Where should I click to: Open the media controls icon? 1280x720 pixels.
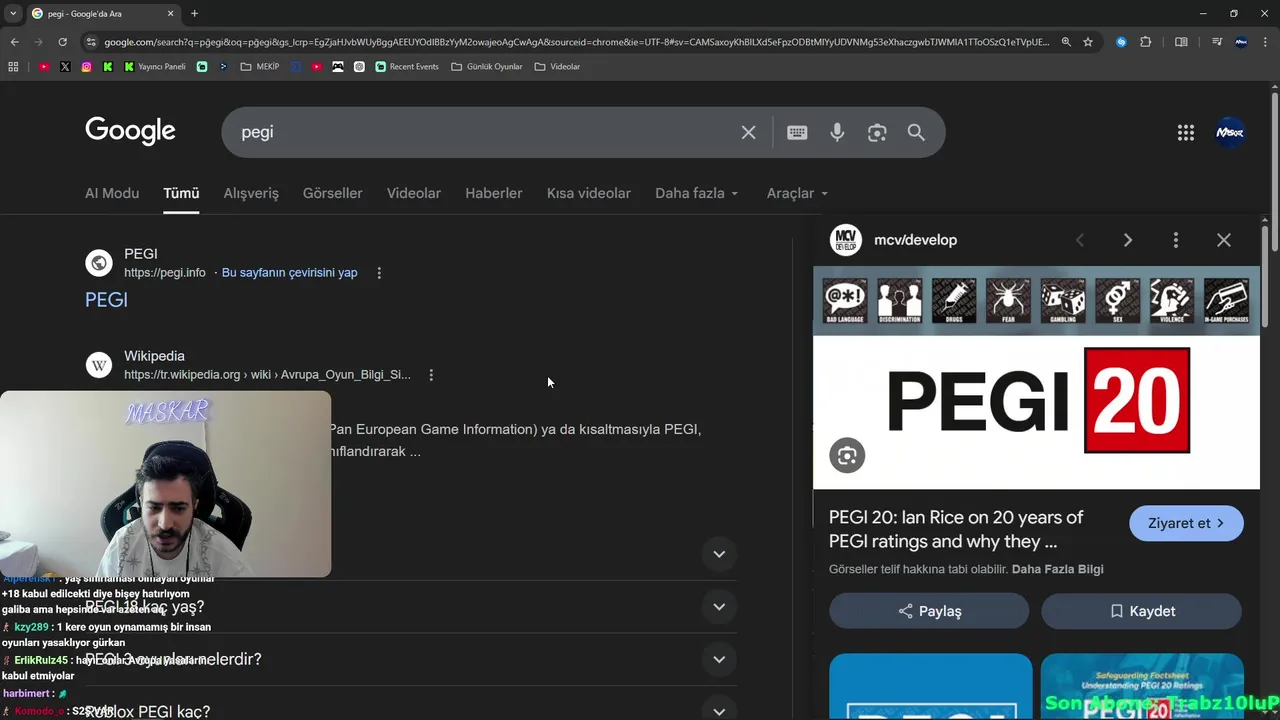tap(1217, 42)
